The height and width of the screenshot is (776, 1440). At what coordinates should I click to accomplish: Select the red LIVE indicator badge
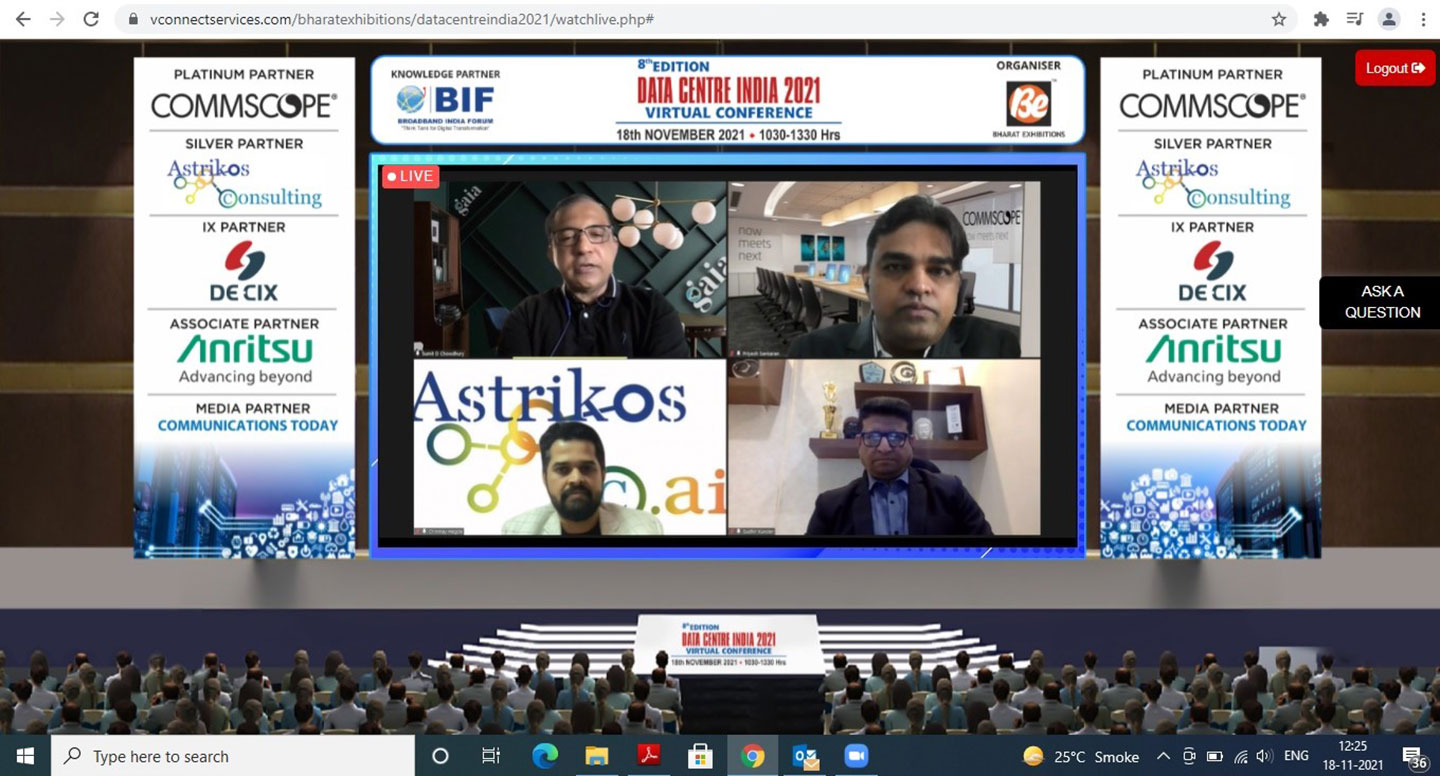(411, 176)
